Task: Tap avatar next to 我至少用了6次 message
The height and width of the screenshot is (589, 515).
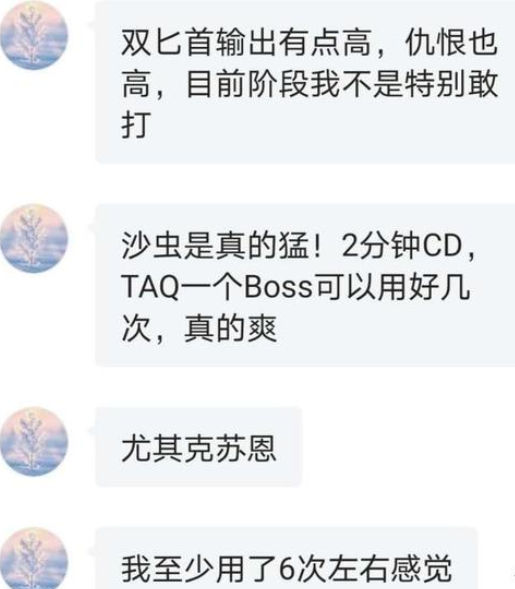Action: [34, 559]
